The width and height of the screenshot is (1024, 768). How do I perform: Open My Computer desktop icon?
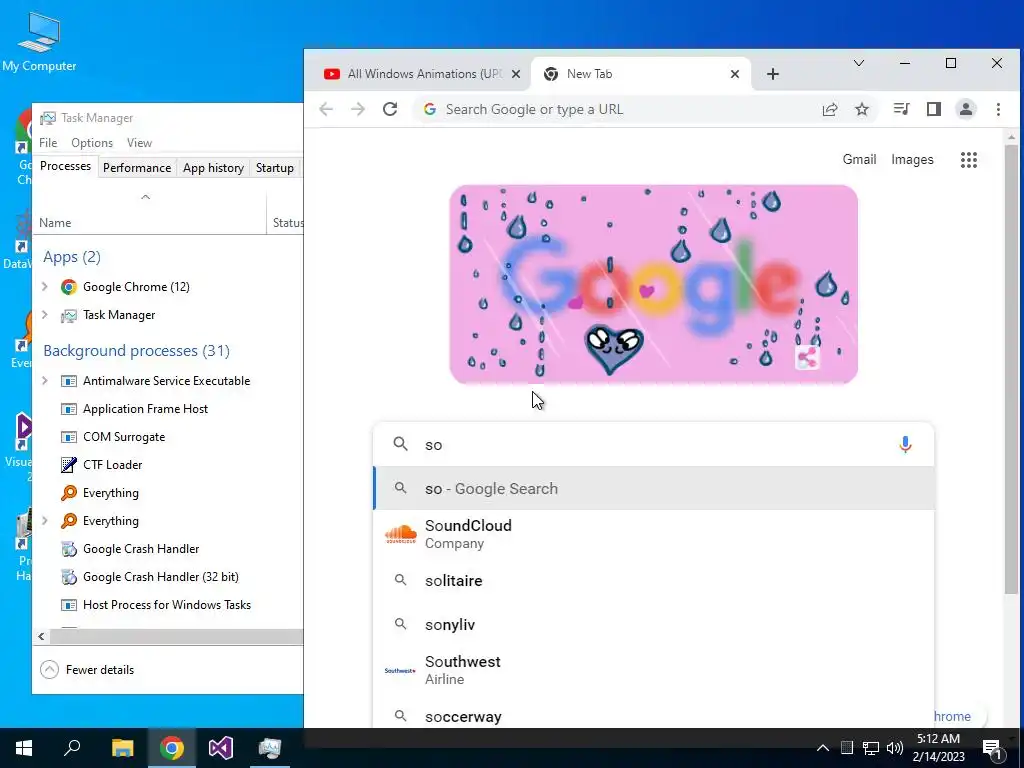[x=39, y=42]
